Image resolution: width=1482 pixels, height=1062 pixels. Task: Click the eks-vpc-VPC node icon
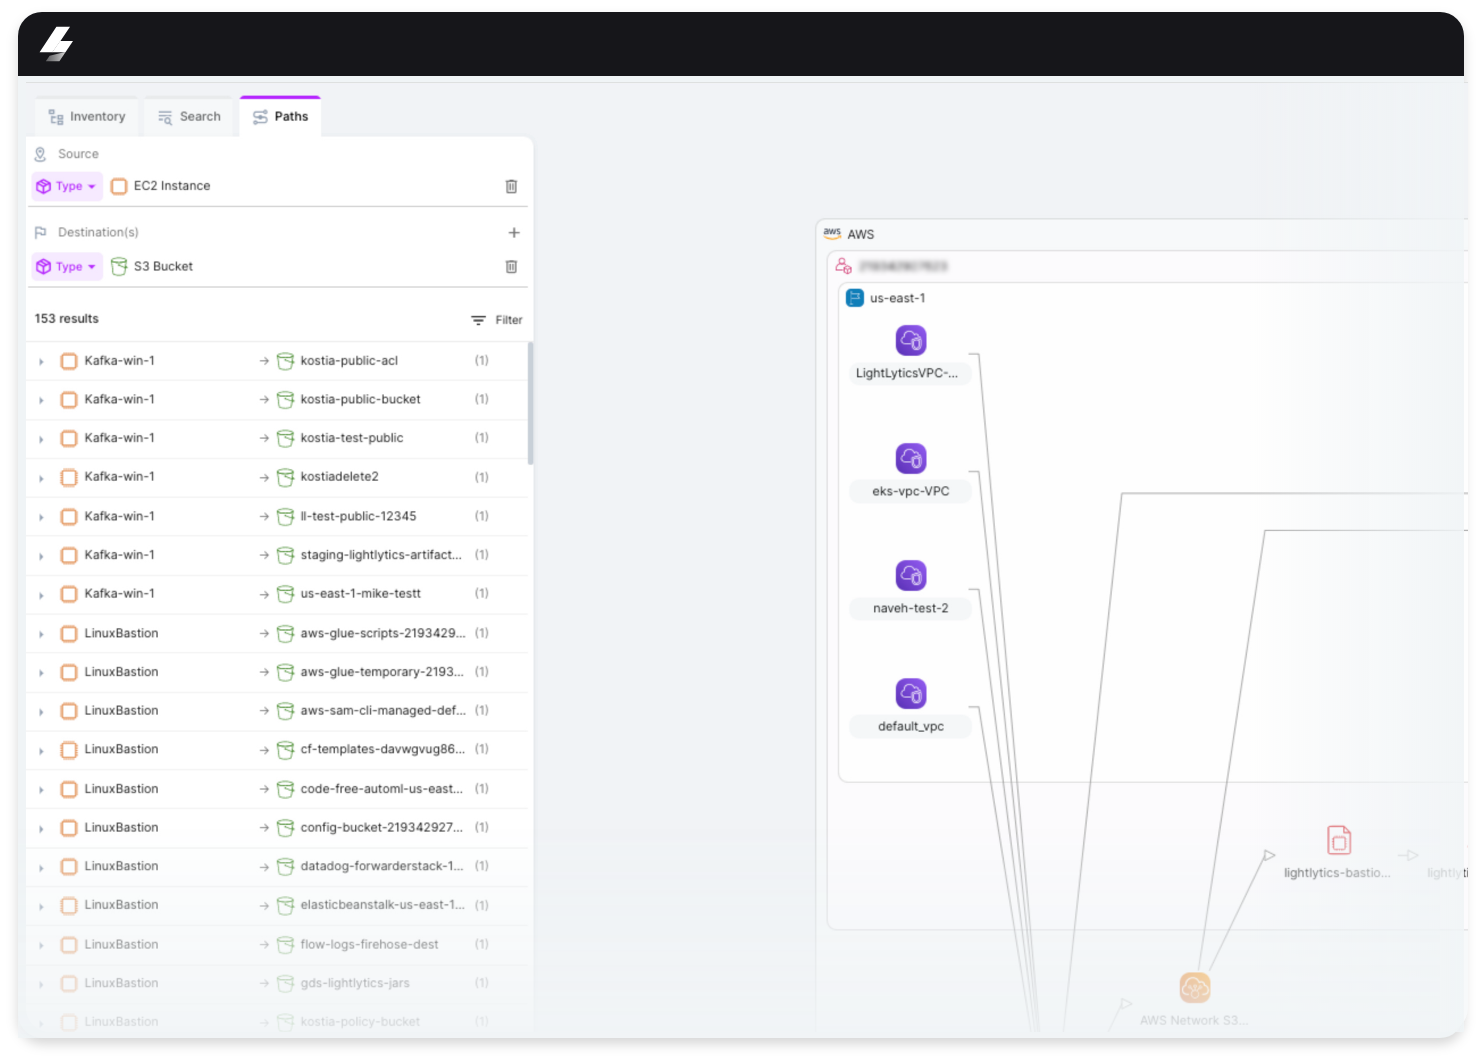[911, 459]
